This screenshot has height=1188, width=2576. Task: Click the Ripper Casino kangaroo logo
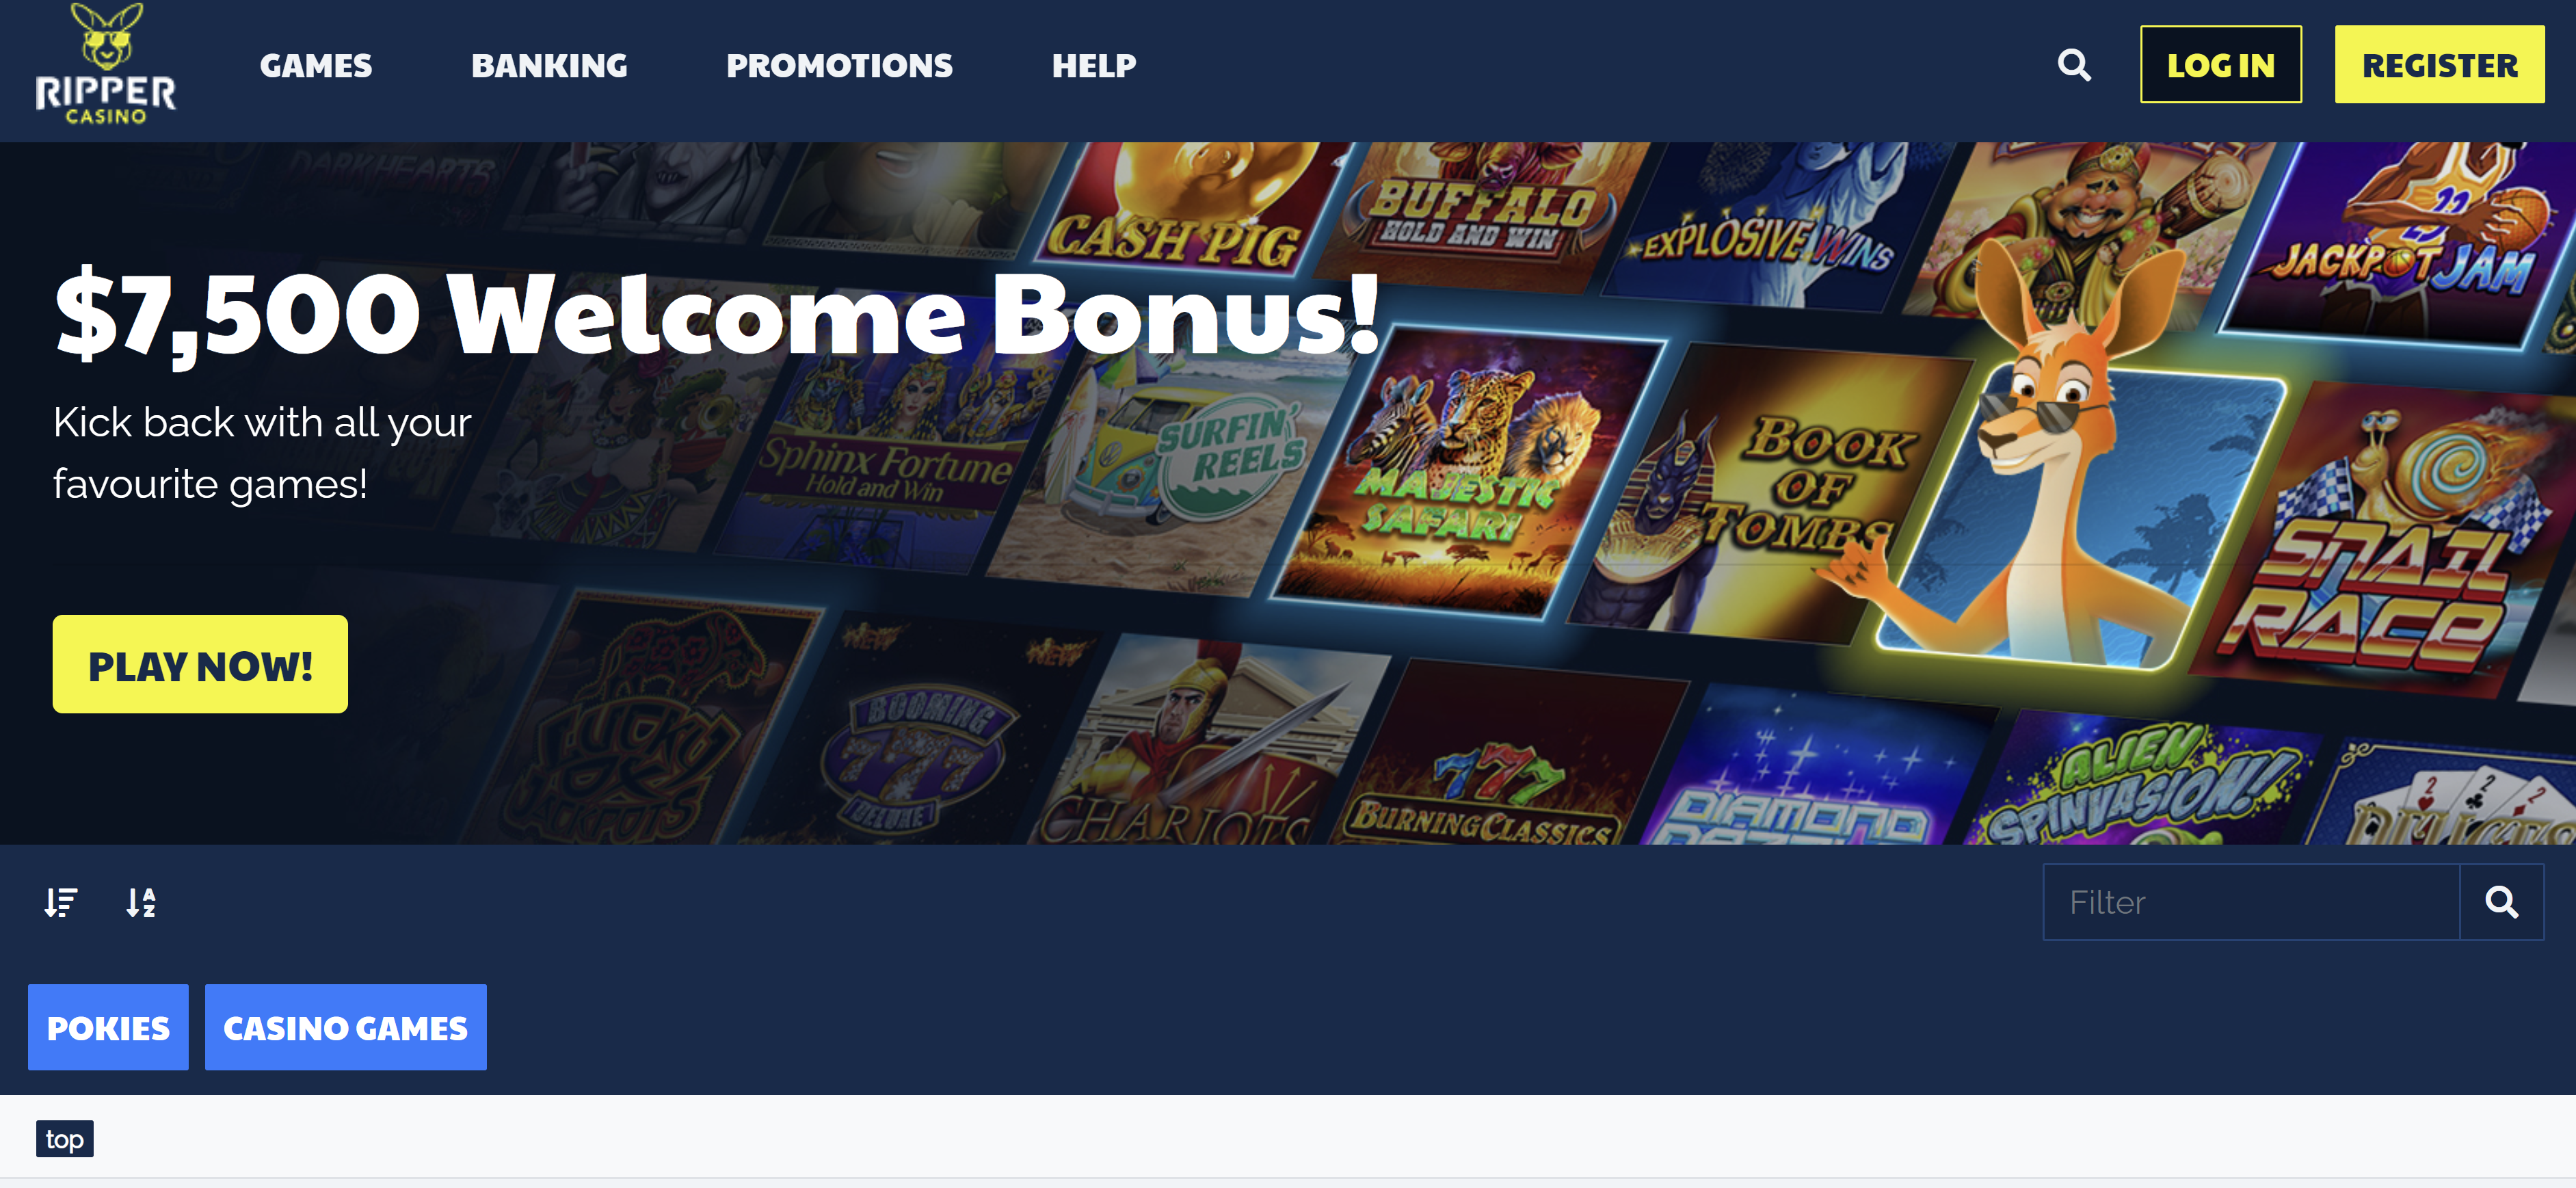pyautogui.click(x=105, y=64)
